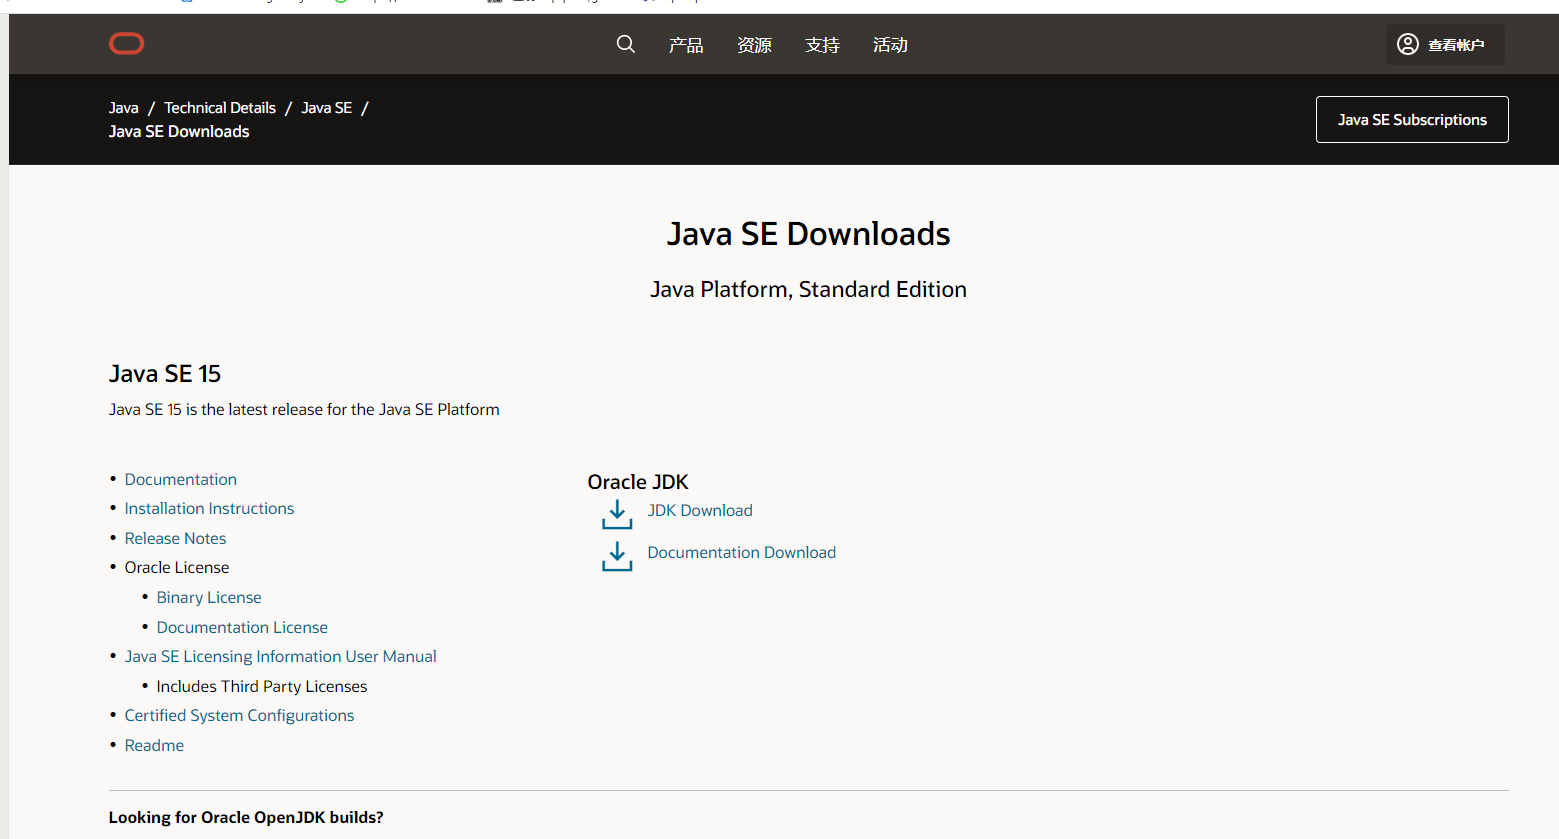Open the Technical Details breadcrumb
This screenshot has width=1559, height=839.
(x=220, y=108)
